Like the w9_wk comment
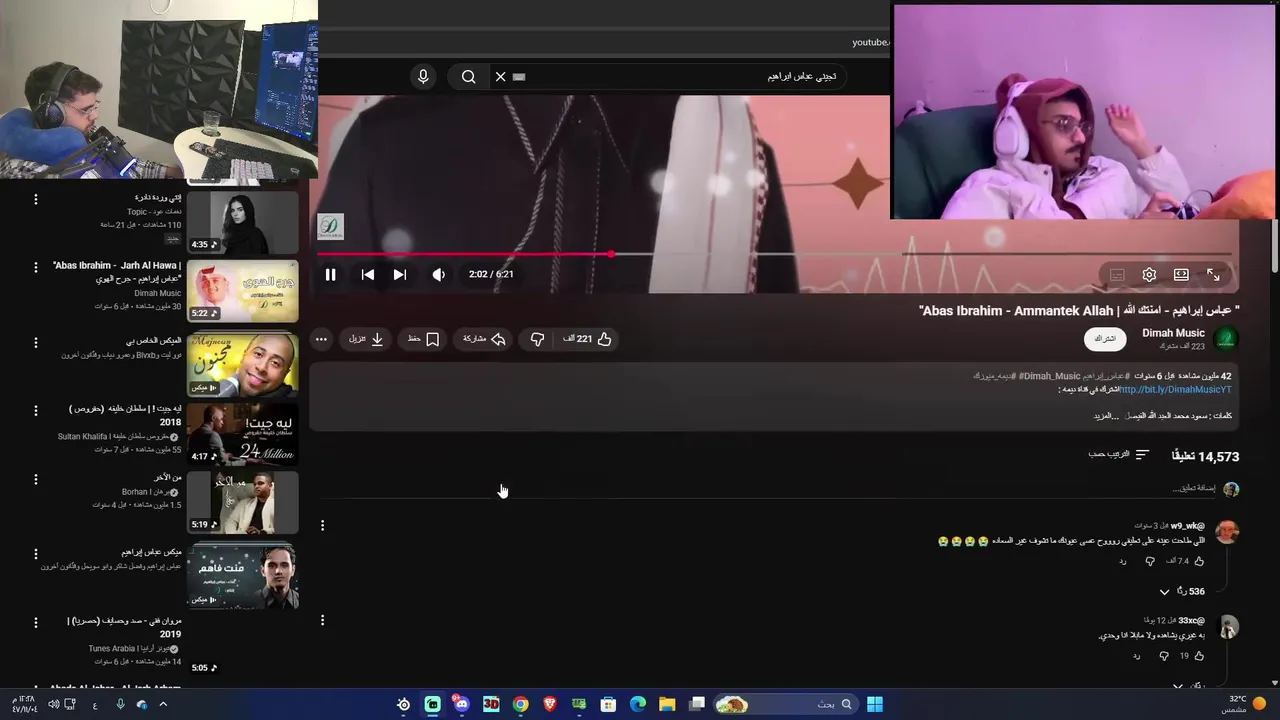Image resolution: width=1280 pixels, height=720 pixels. click(x=1199, y=561)
